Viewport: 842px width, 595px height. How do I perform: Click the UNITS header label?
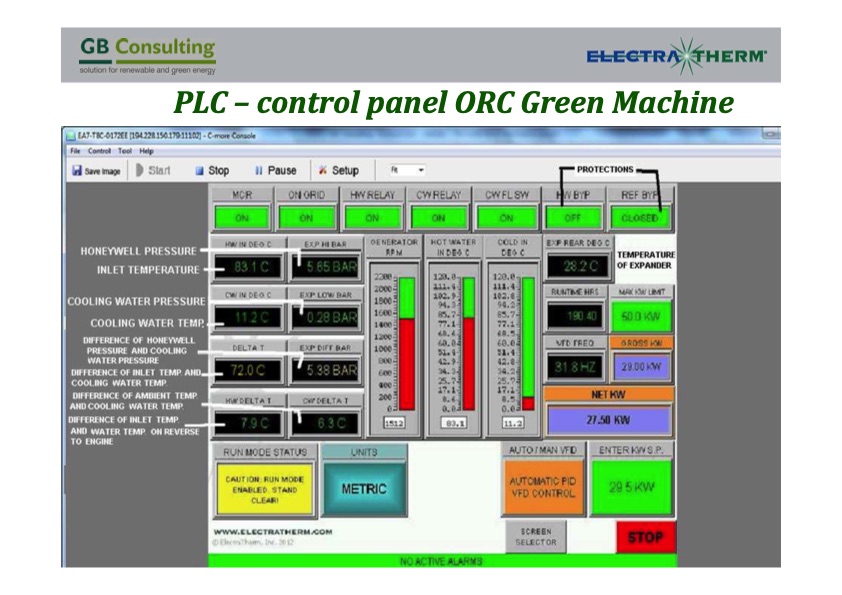point(364,452)
